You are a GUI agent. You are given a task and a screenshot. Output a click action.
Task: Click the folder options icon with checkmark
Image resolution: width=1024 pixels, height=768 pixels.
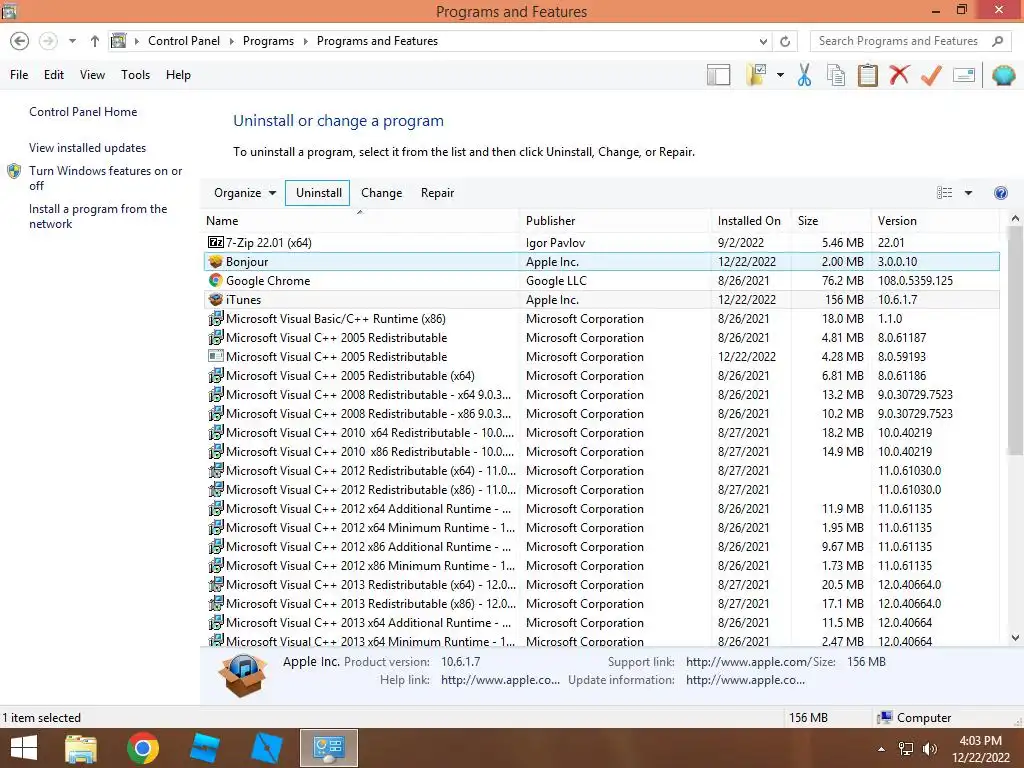tap(757, 75)
